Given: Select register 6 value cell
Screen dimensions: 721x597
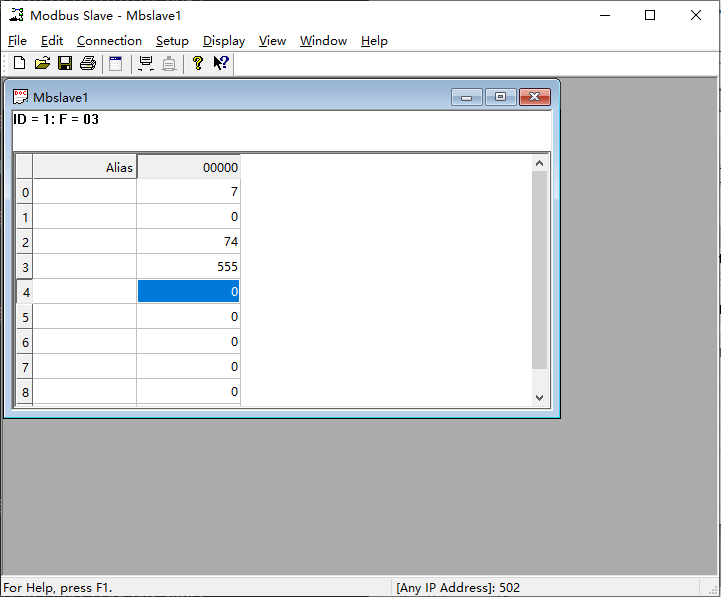Looking at the screenshot, I should coord(189,341).
